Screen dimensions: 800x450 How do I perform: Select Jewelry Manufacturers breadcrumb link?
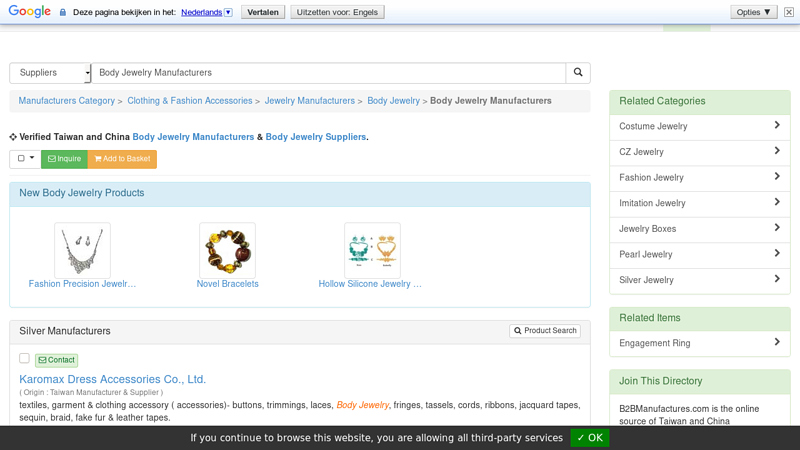click(309, 101)
